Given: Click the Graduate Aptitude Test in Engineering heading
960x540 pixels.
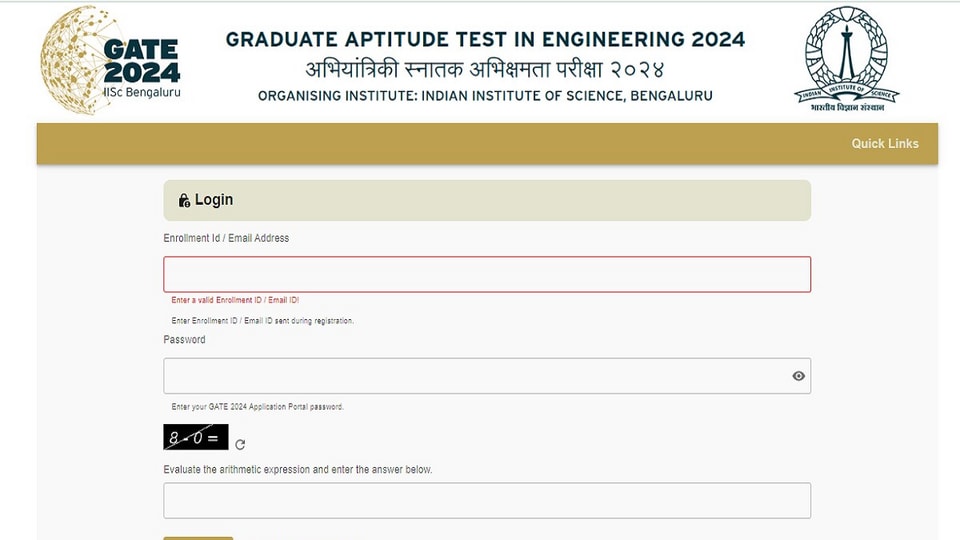Looking at the screenshot, I should tap(485, 39).
